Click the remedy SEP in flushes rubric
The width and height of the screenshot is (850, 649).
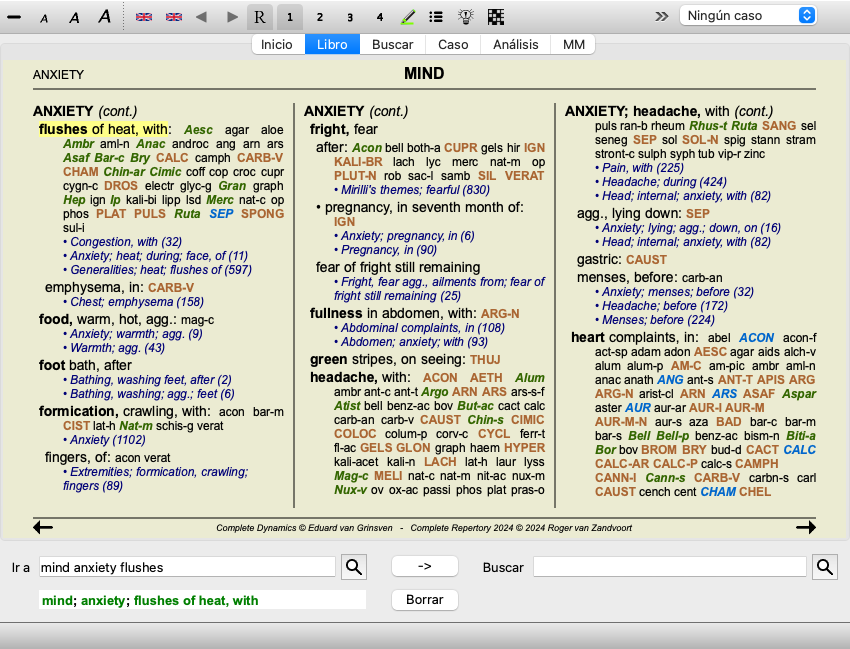(x=221, y=214)
